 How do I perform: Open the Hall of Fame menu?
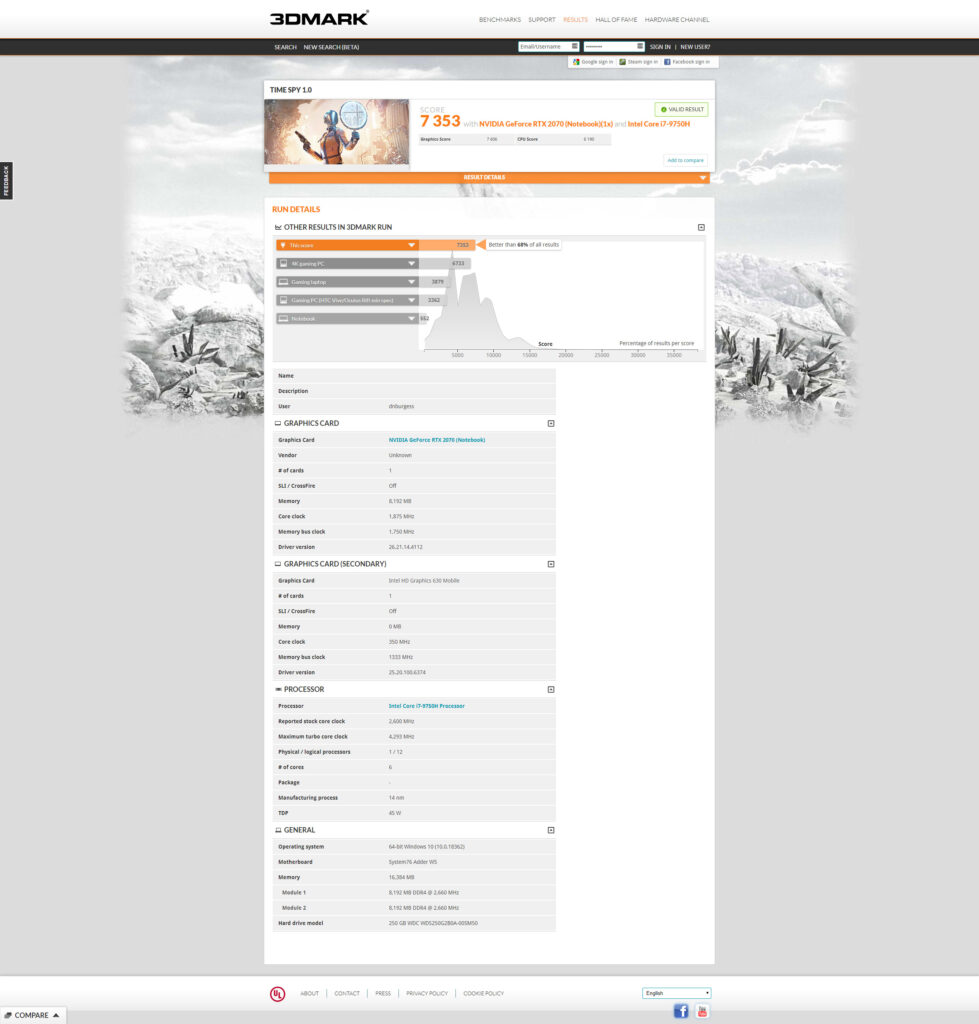(x=616, y=20)
